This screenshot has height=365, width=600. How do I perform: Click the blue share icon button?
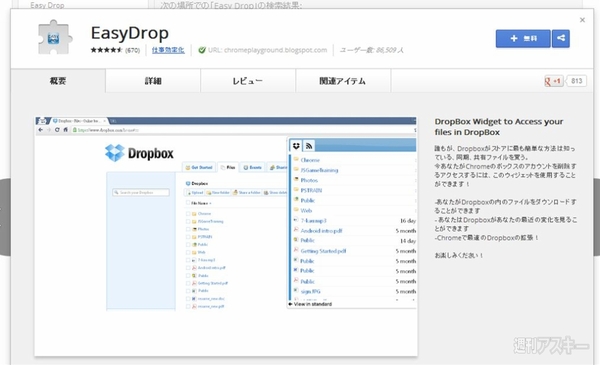[561, 39]
